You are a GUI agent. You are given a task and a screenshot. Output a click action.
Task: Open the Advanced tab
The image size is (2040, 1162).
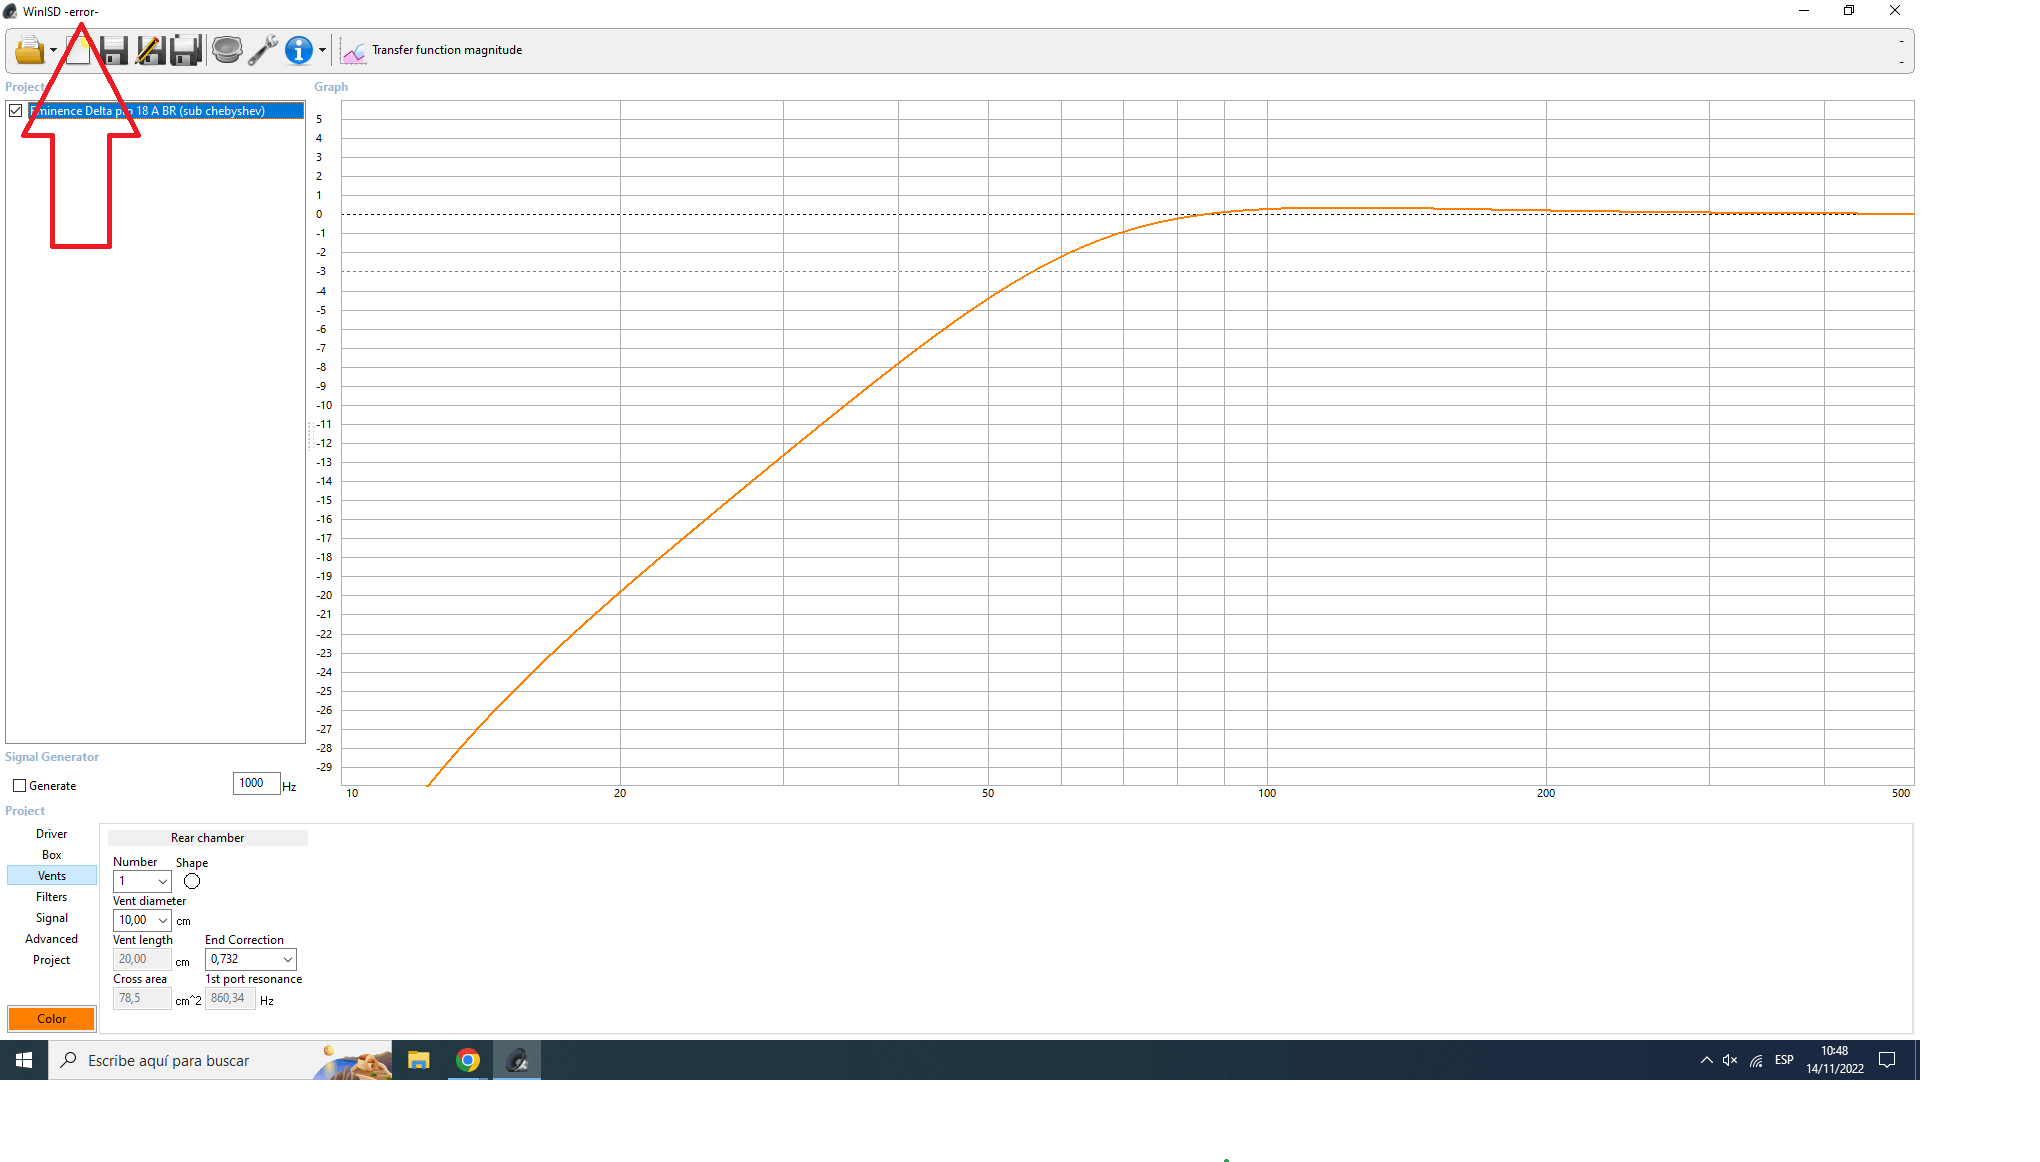tap(52, 939)
